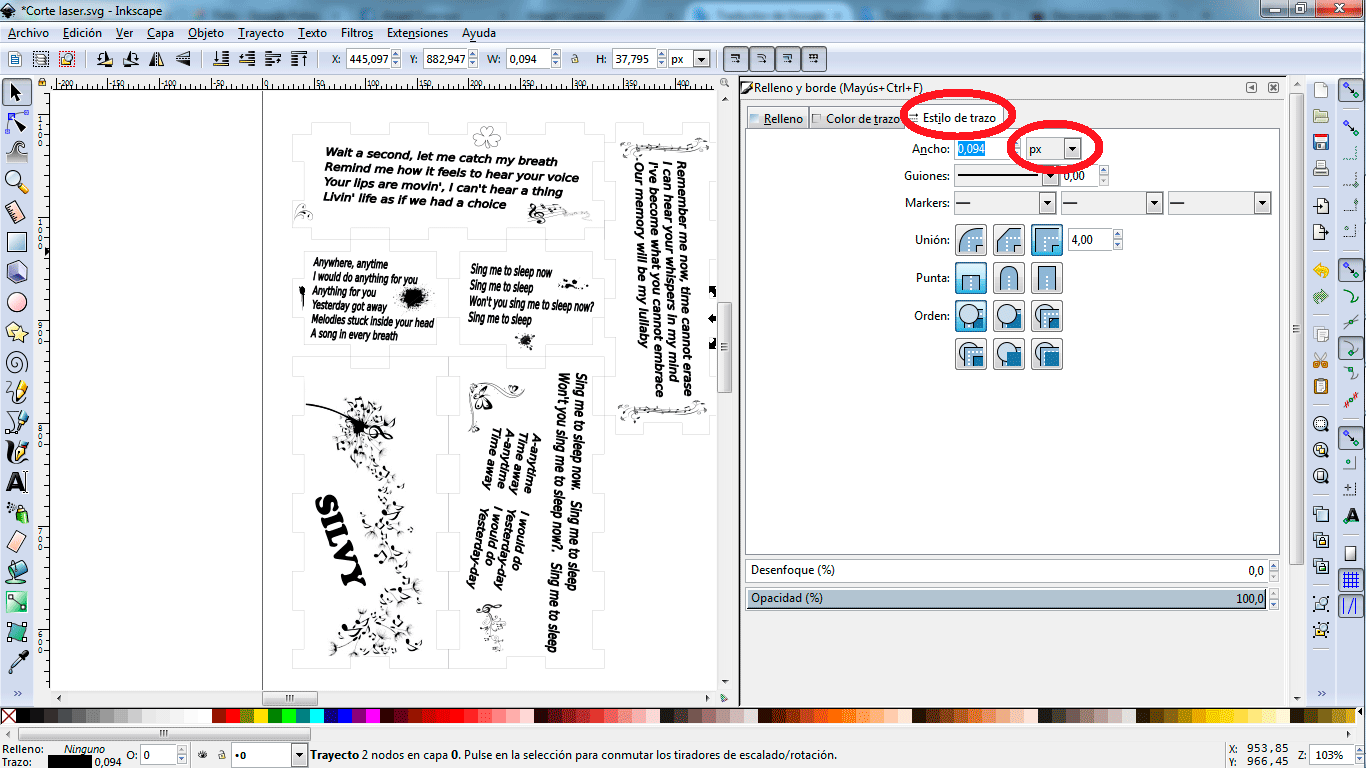Screen dimensions: 1366x768
Task: Select the Eraser tool
Action: coord(16,542)
